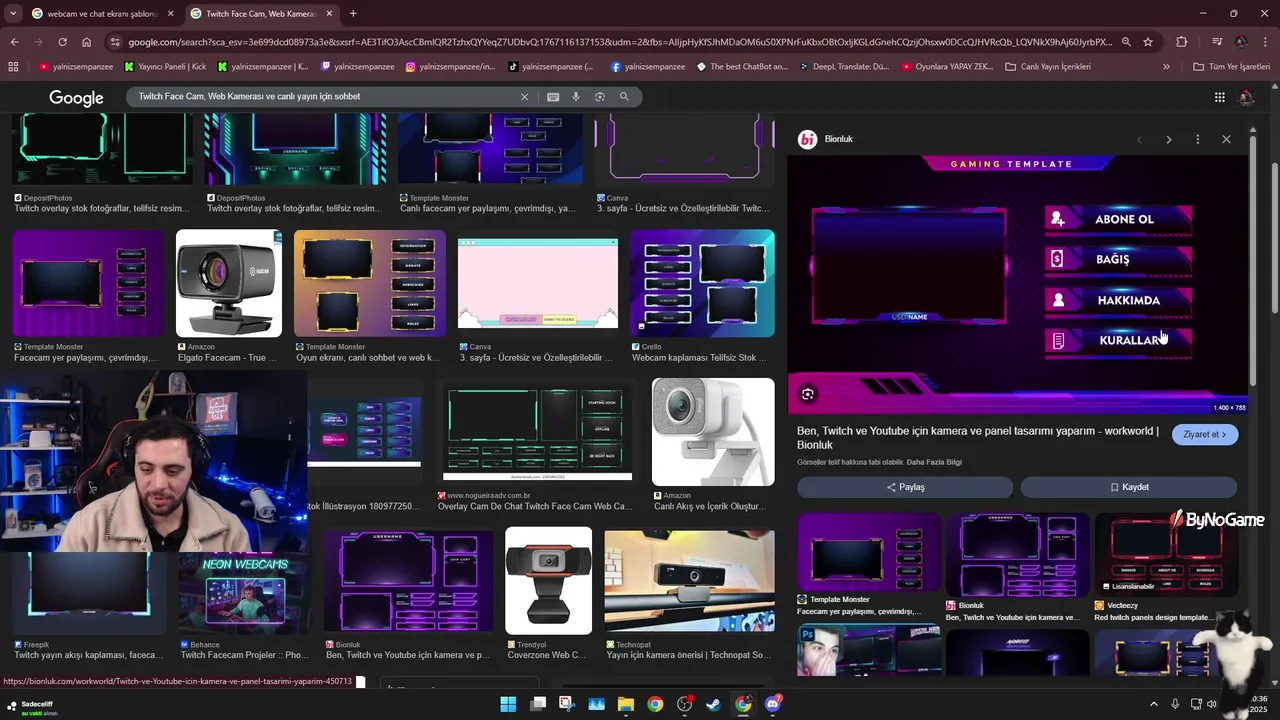Open the related Bionluk purple overlay image

[x=1018, y=555]
